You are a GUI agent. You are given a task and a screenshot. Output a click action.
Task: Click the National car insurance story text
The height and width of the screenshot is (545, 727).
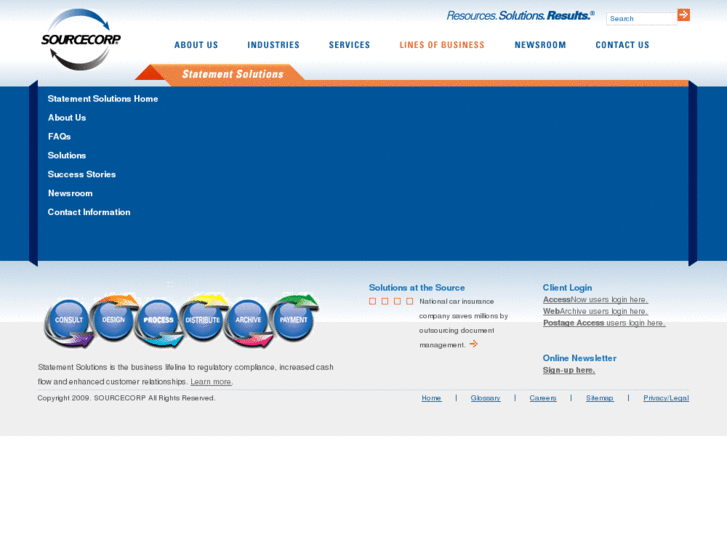tap(463, 323)
